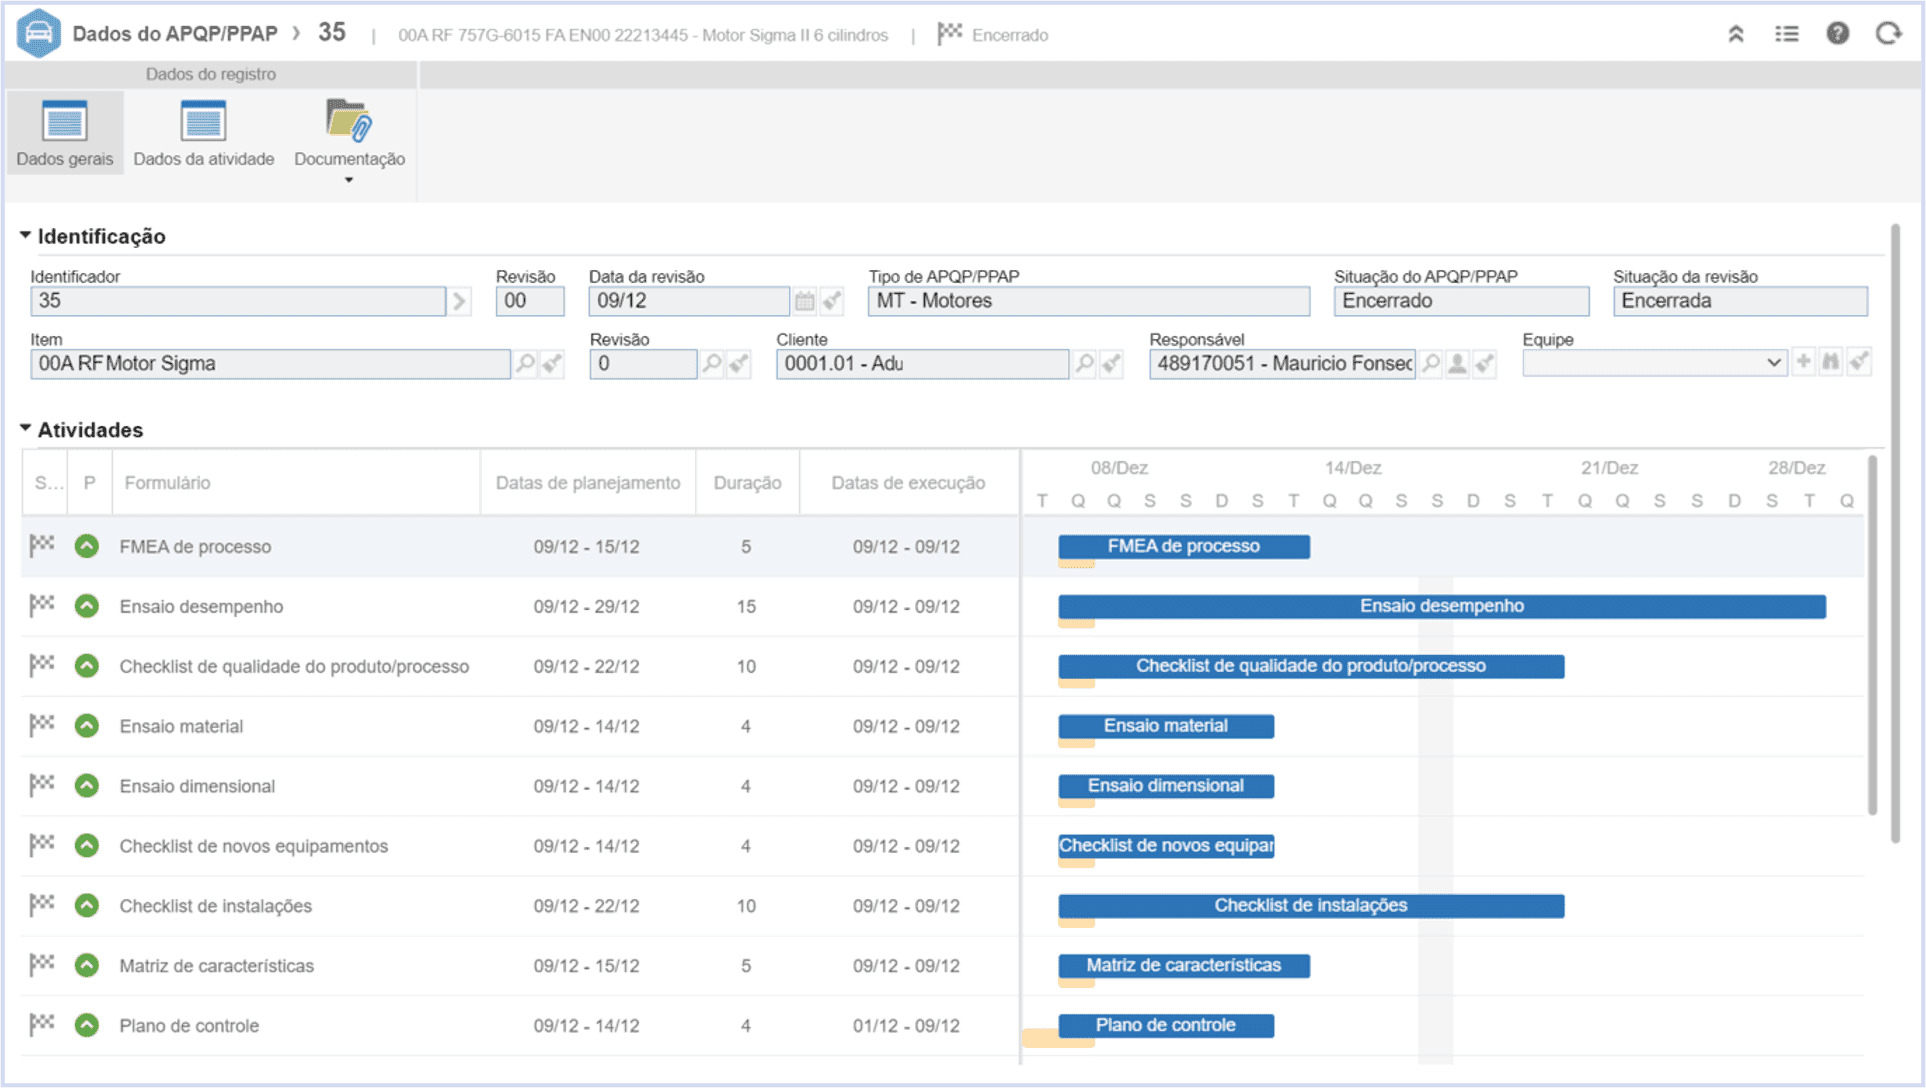Open the calendar picker for Data da revisão
1926x1088 pixels.
804,301
